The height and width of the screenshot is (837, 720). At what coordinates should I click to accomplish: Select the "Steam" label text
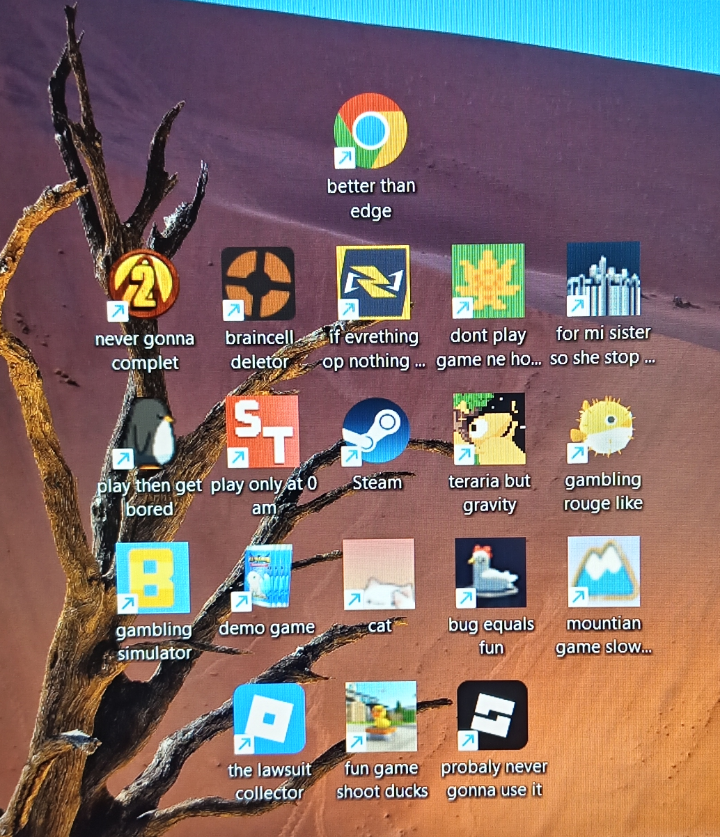click(x=377, y=483)
